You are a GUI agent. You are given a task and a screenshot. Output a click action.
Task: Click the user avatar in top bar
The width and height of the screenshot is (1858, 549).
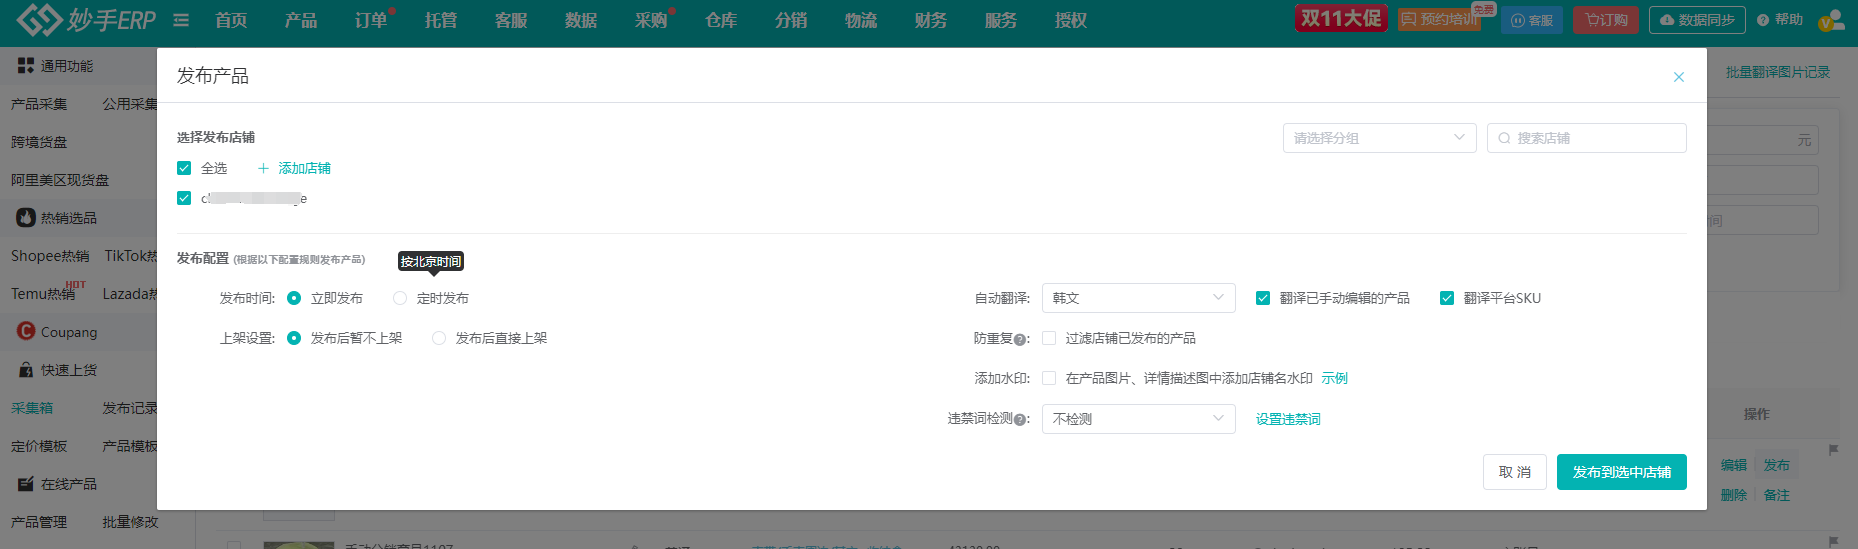(1831, 20)
